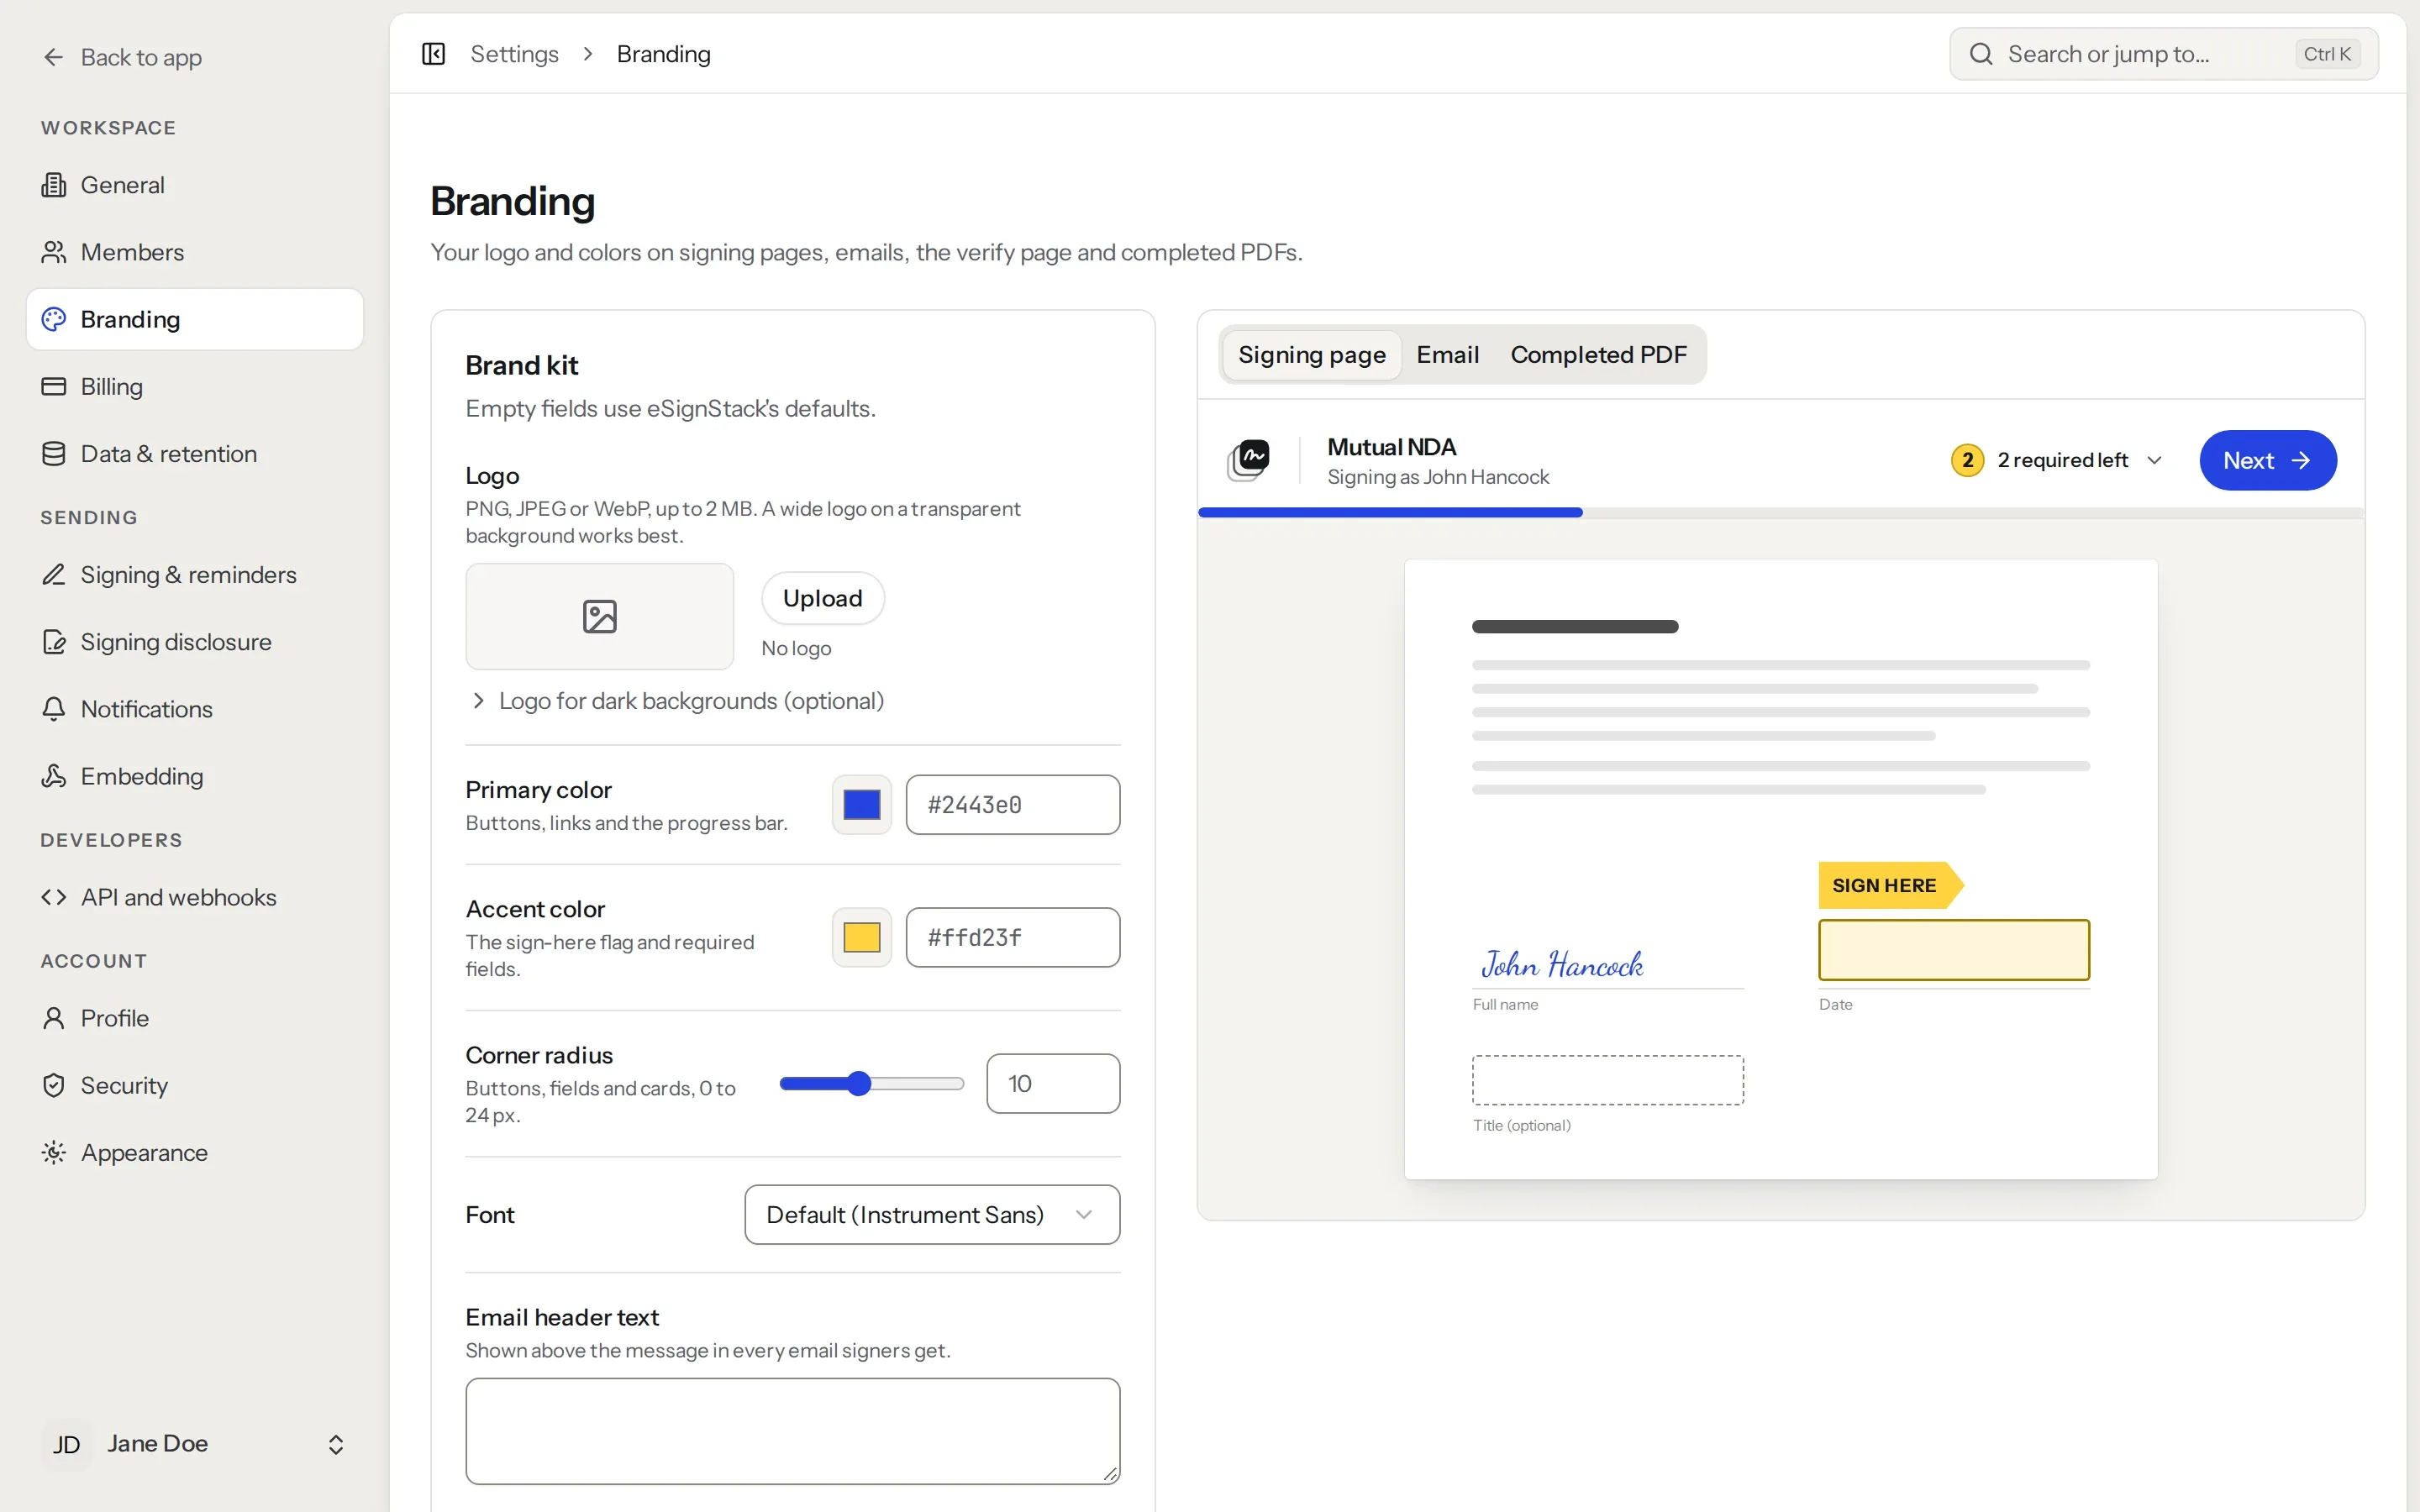
Task: Click the Upload logo button
Action: click(822, 598)
